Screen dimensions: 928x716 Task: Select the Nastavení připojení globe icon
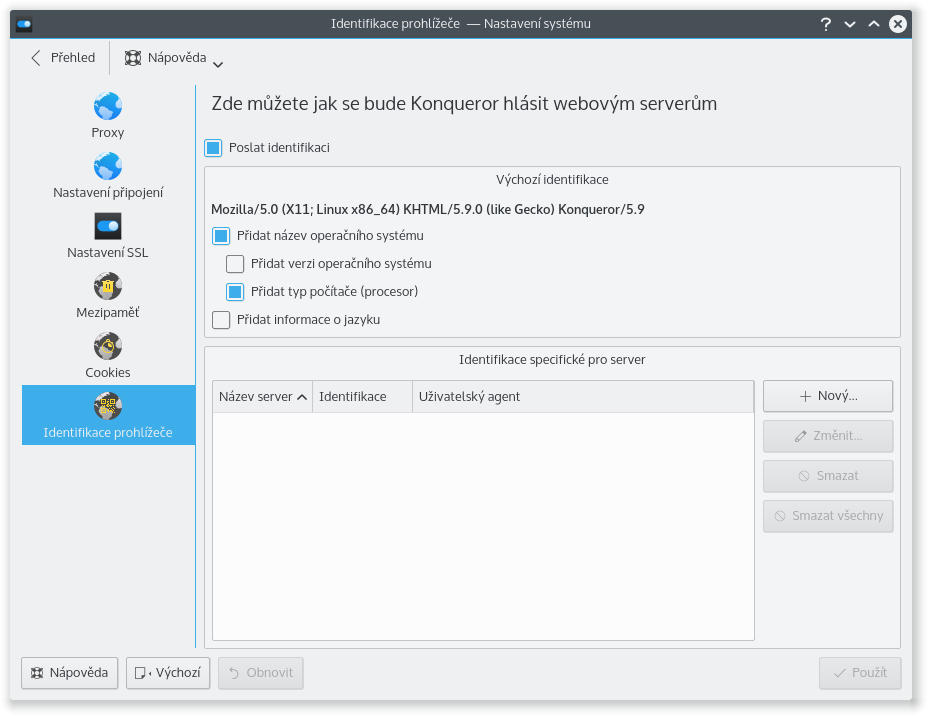pos(108,166)
